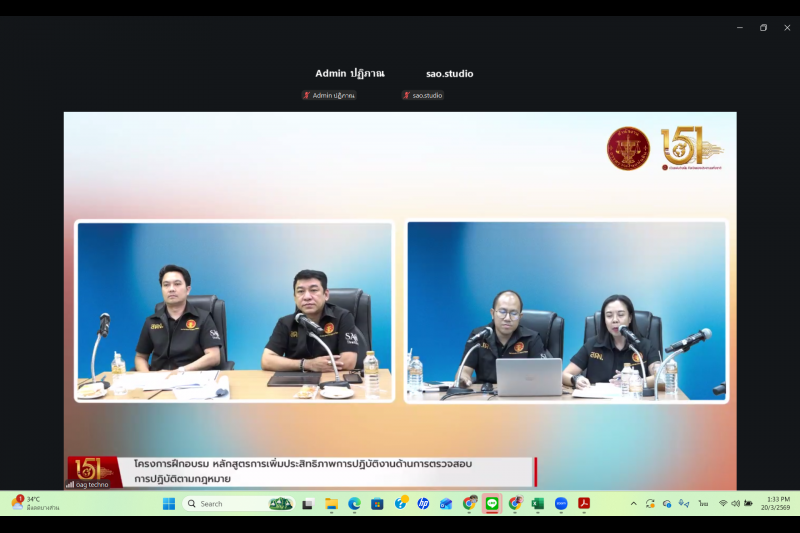Open Microsoft Store from the taskbar

[377, 504]
